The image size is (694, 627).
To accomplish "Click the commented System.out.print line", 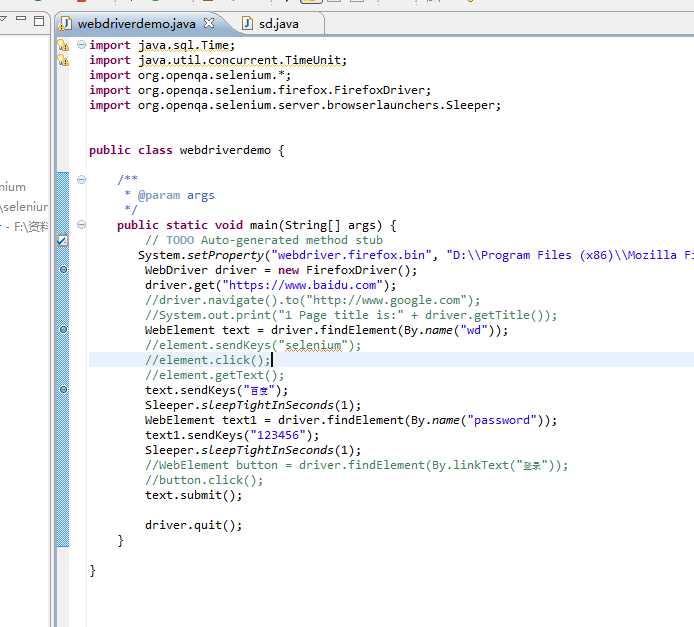I will (351, 315).
